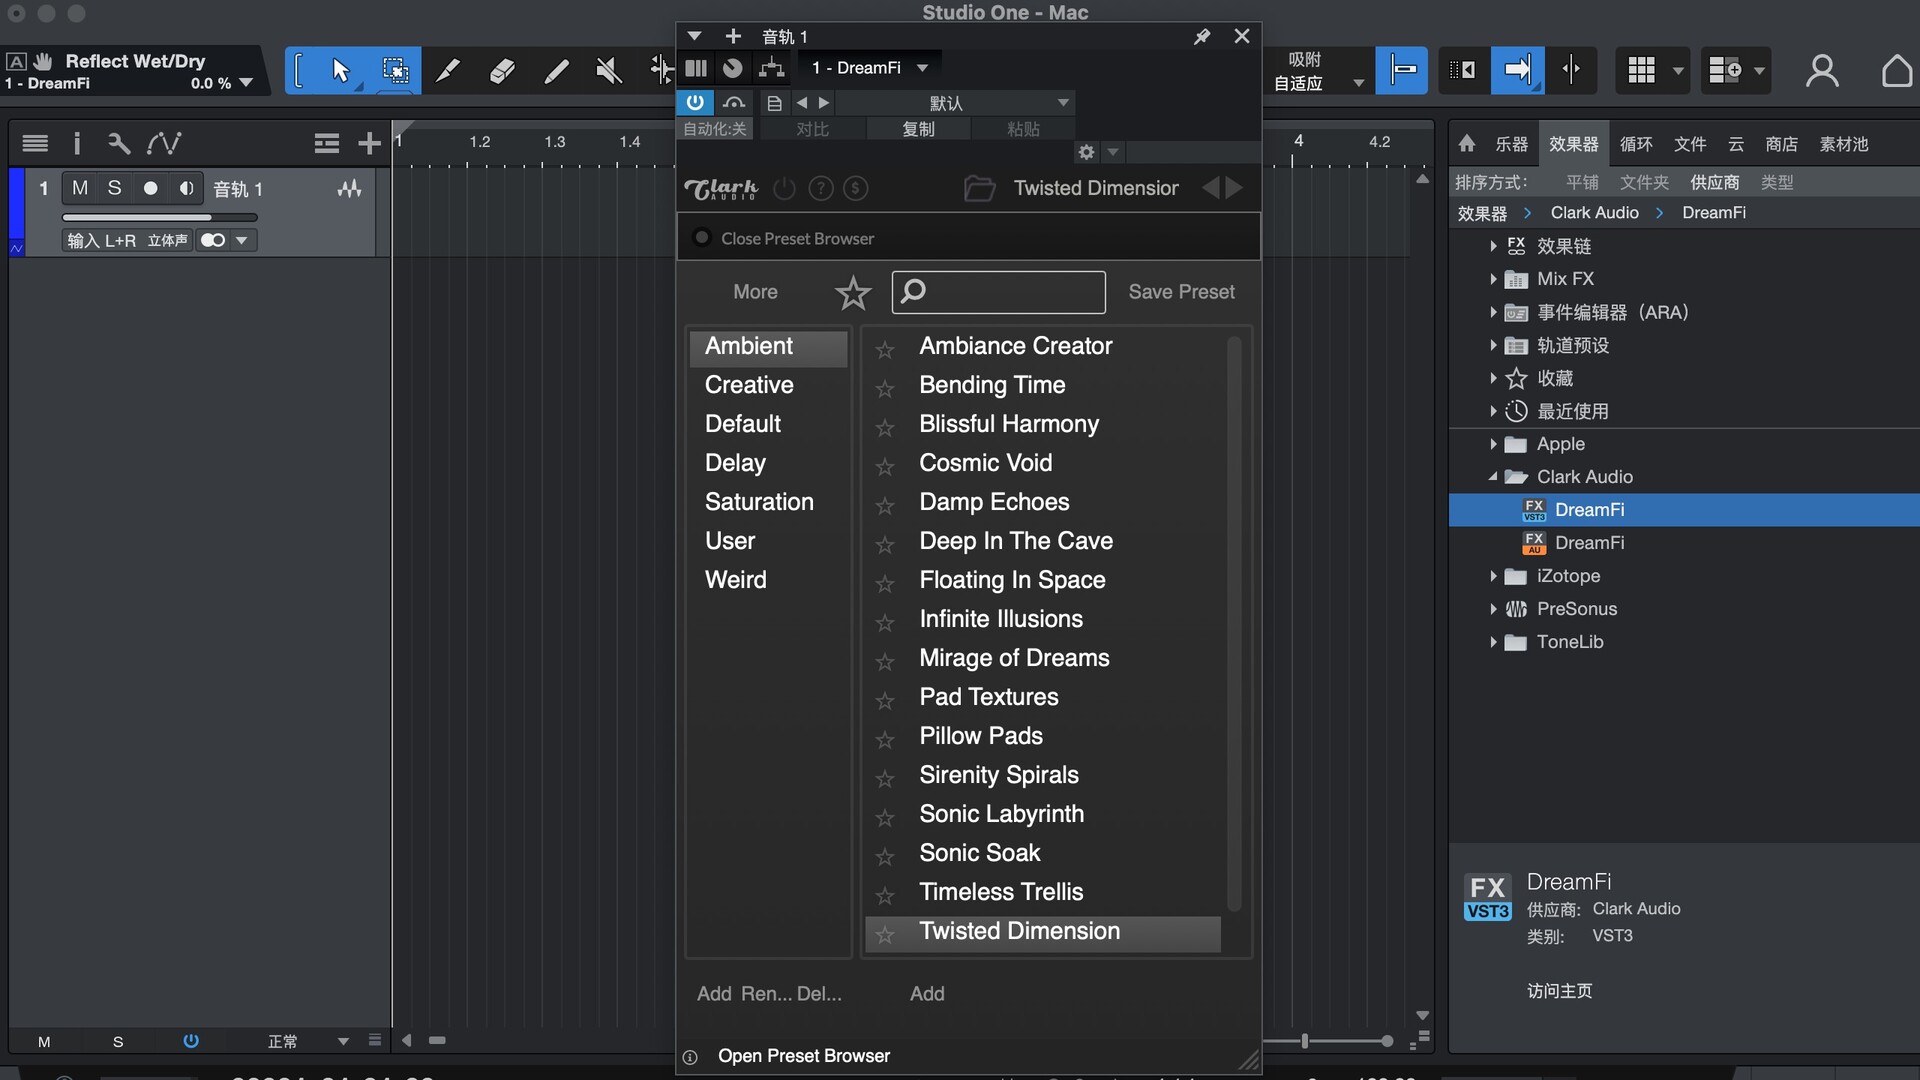The height and width of the screenshot is (1080, 1920).
Task: Select the Eraser tool
Action: [x=502, y=70]
